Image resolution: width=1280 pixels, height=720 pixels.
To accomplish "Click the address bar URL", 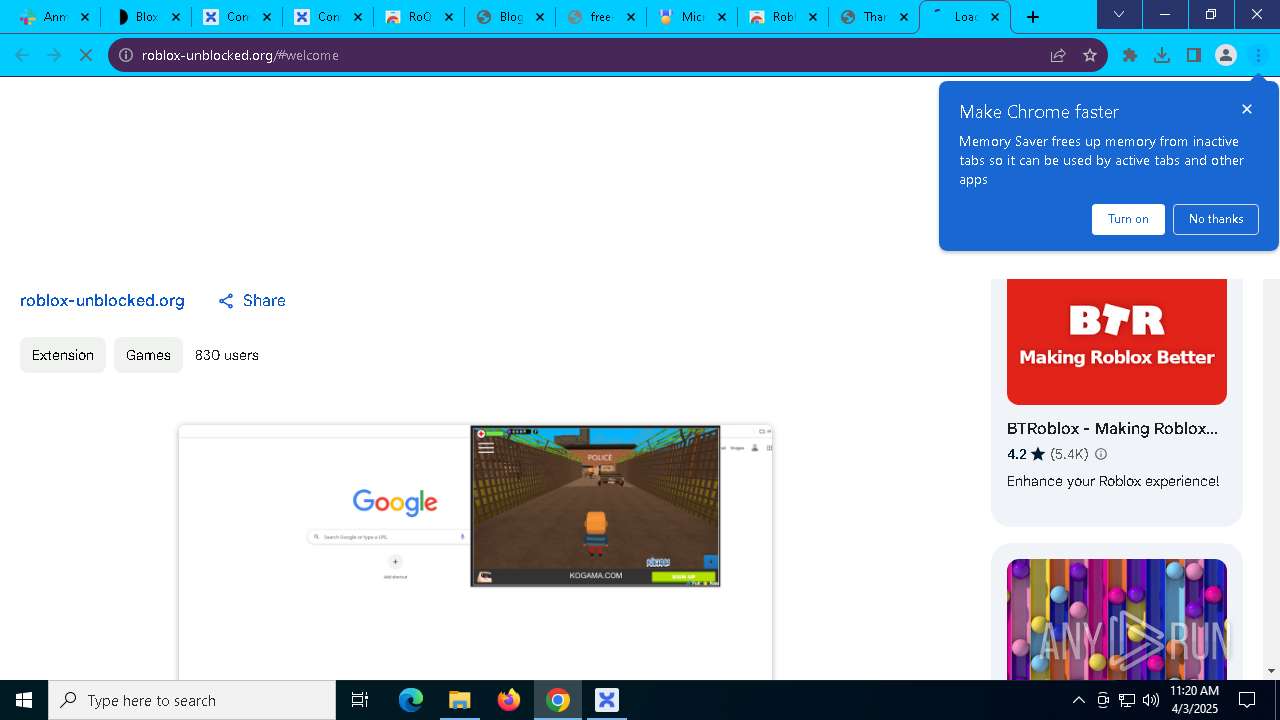I will point(240,55).
